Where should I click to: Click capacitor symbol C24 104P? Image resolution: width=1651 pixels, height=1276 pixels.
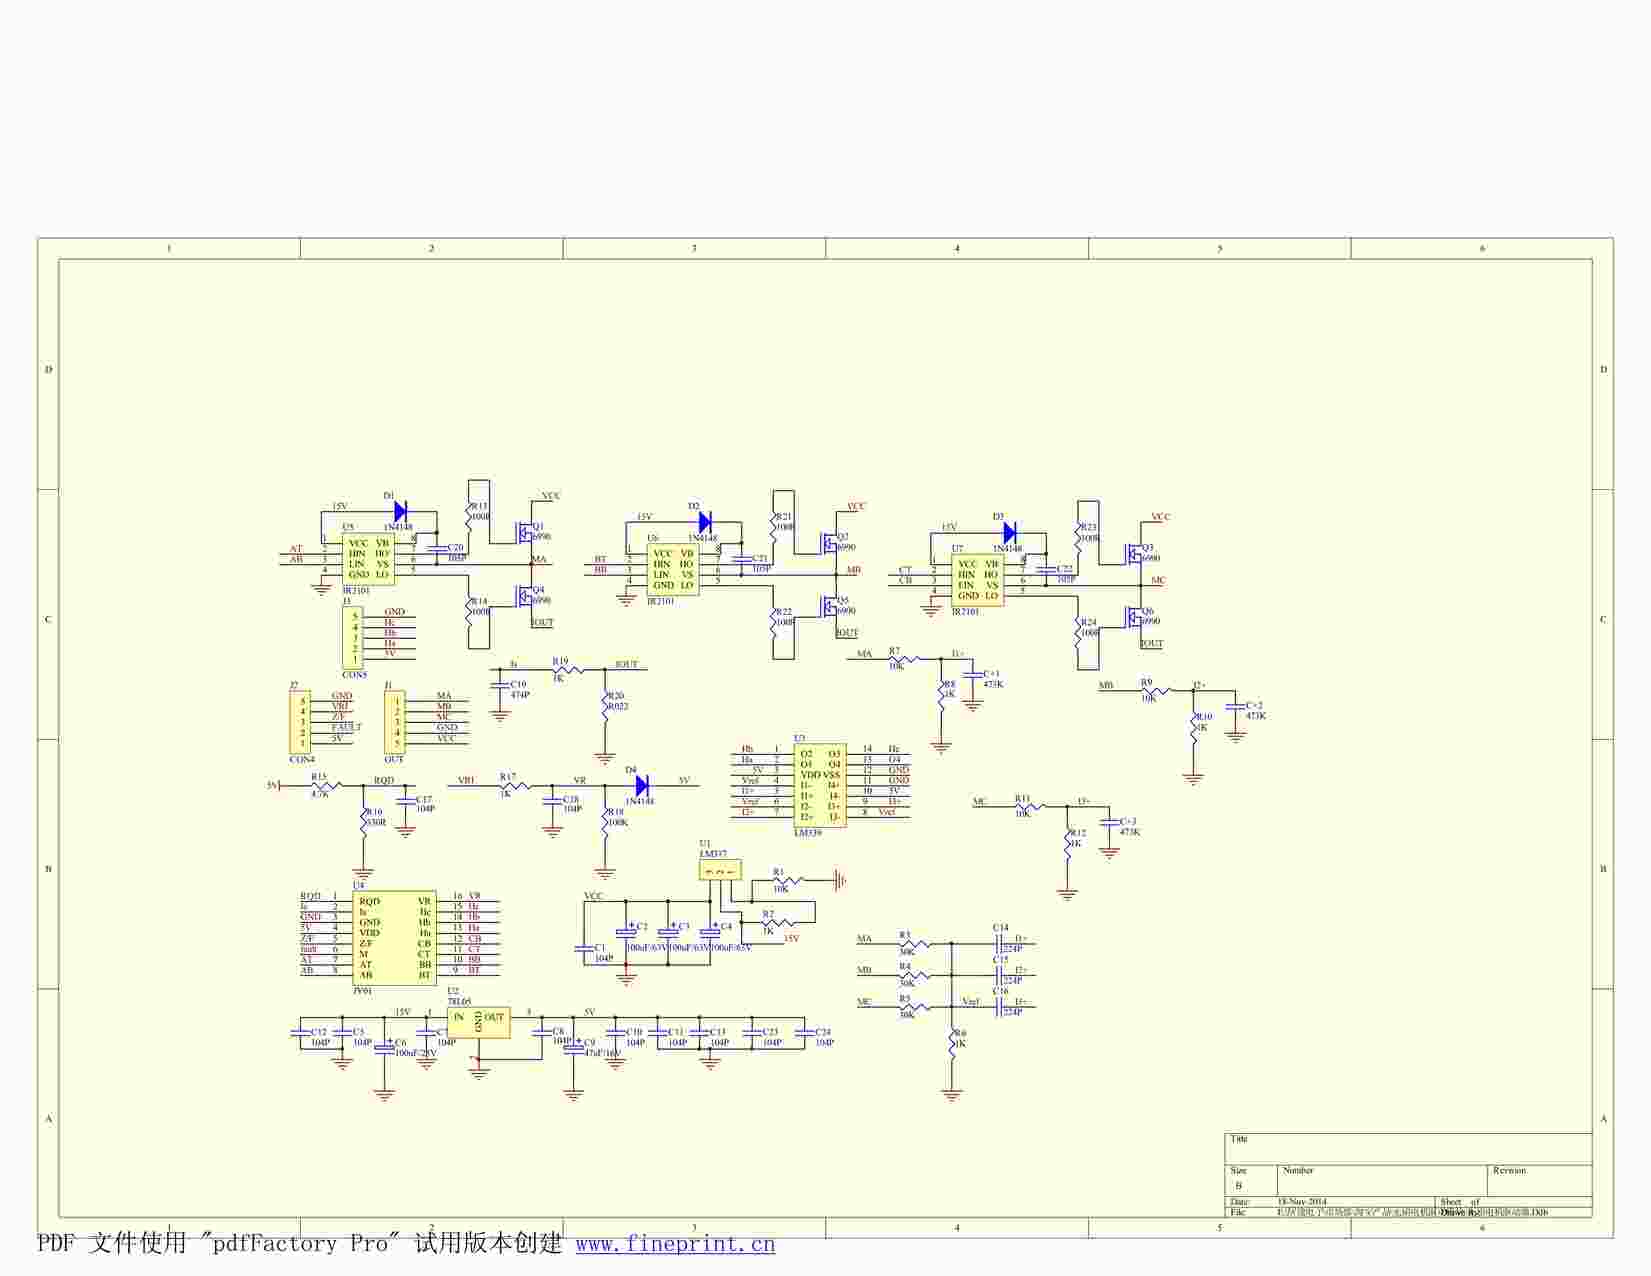click(804, 1032)
